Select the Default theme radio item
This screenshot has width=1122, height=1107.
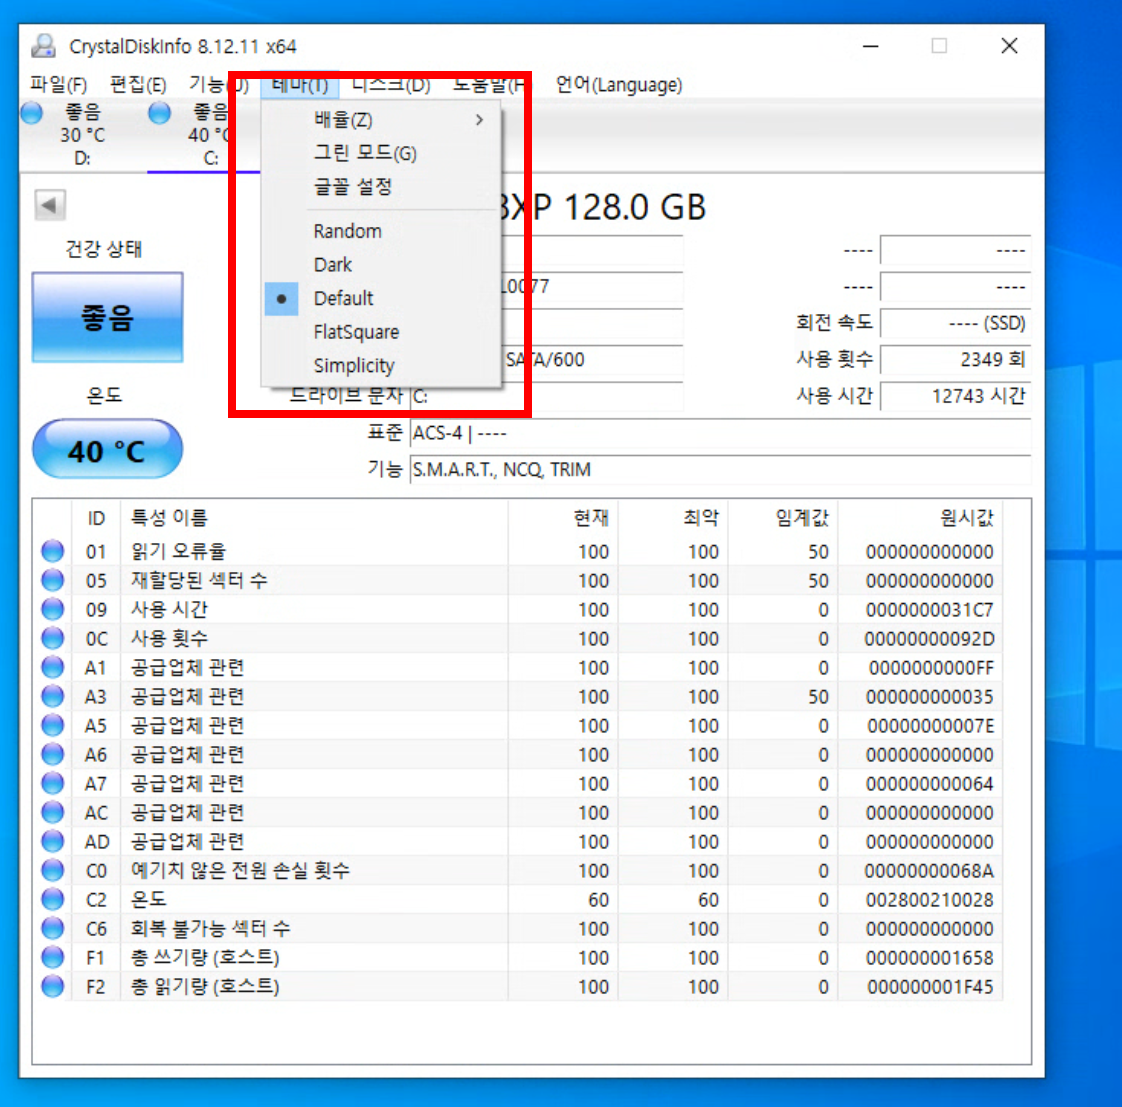click(x=381, y=298)
